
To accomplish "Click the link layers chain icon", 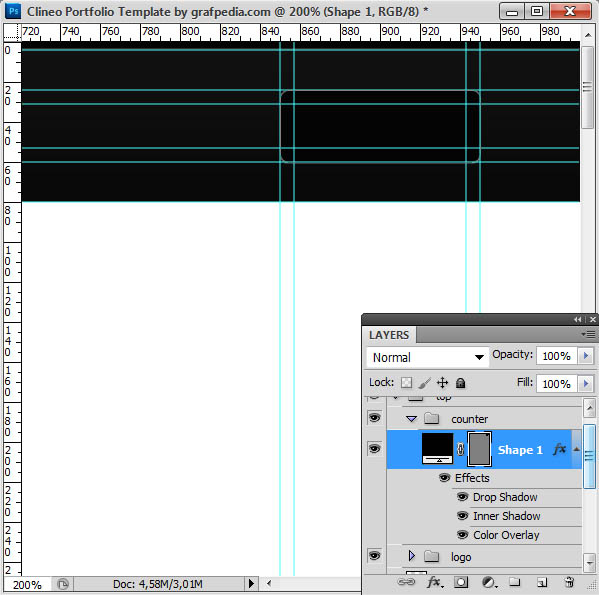I will [x=406, y=582].
